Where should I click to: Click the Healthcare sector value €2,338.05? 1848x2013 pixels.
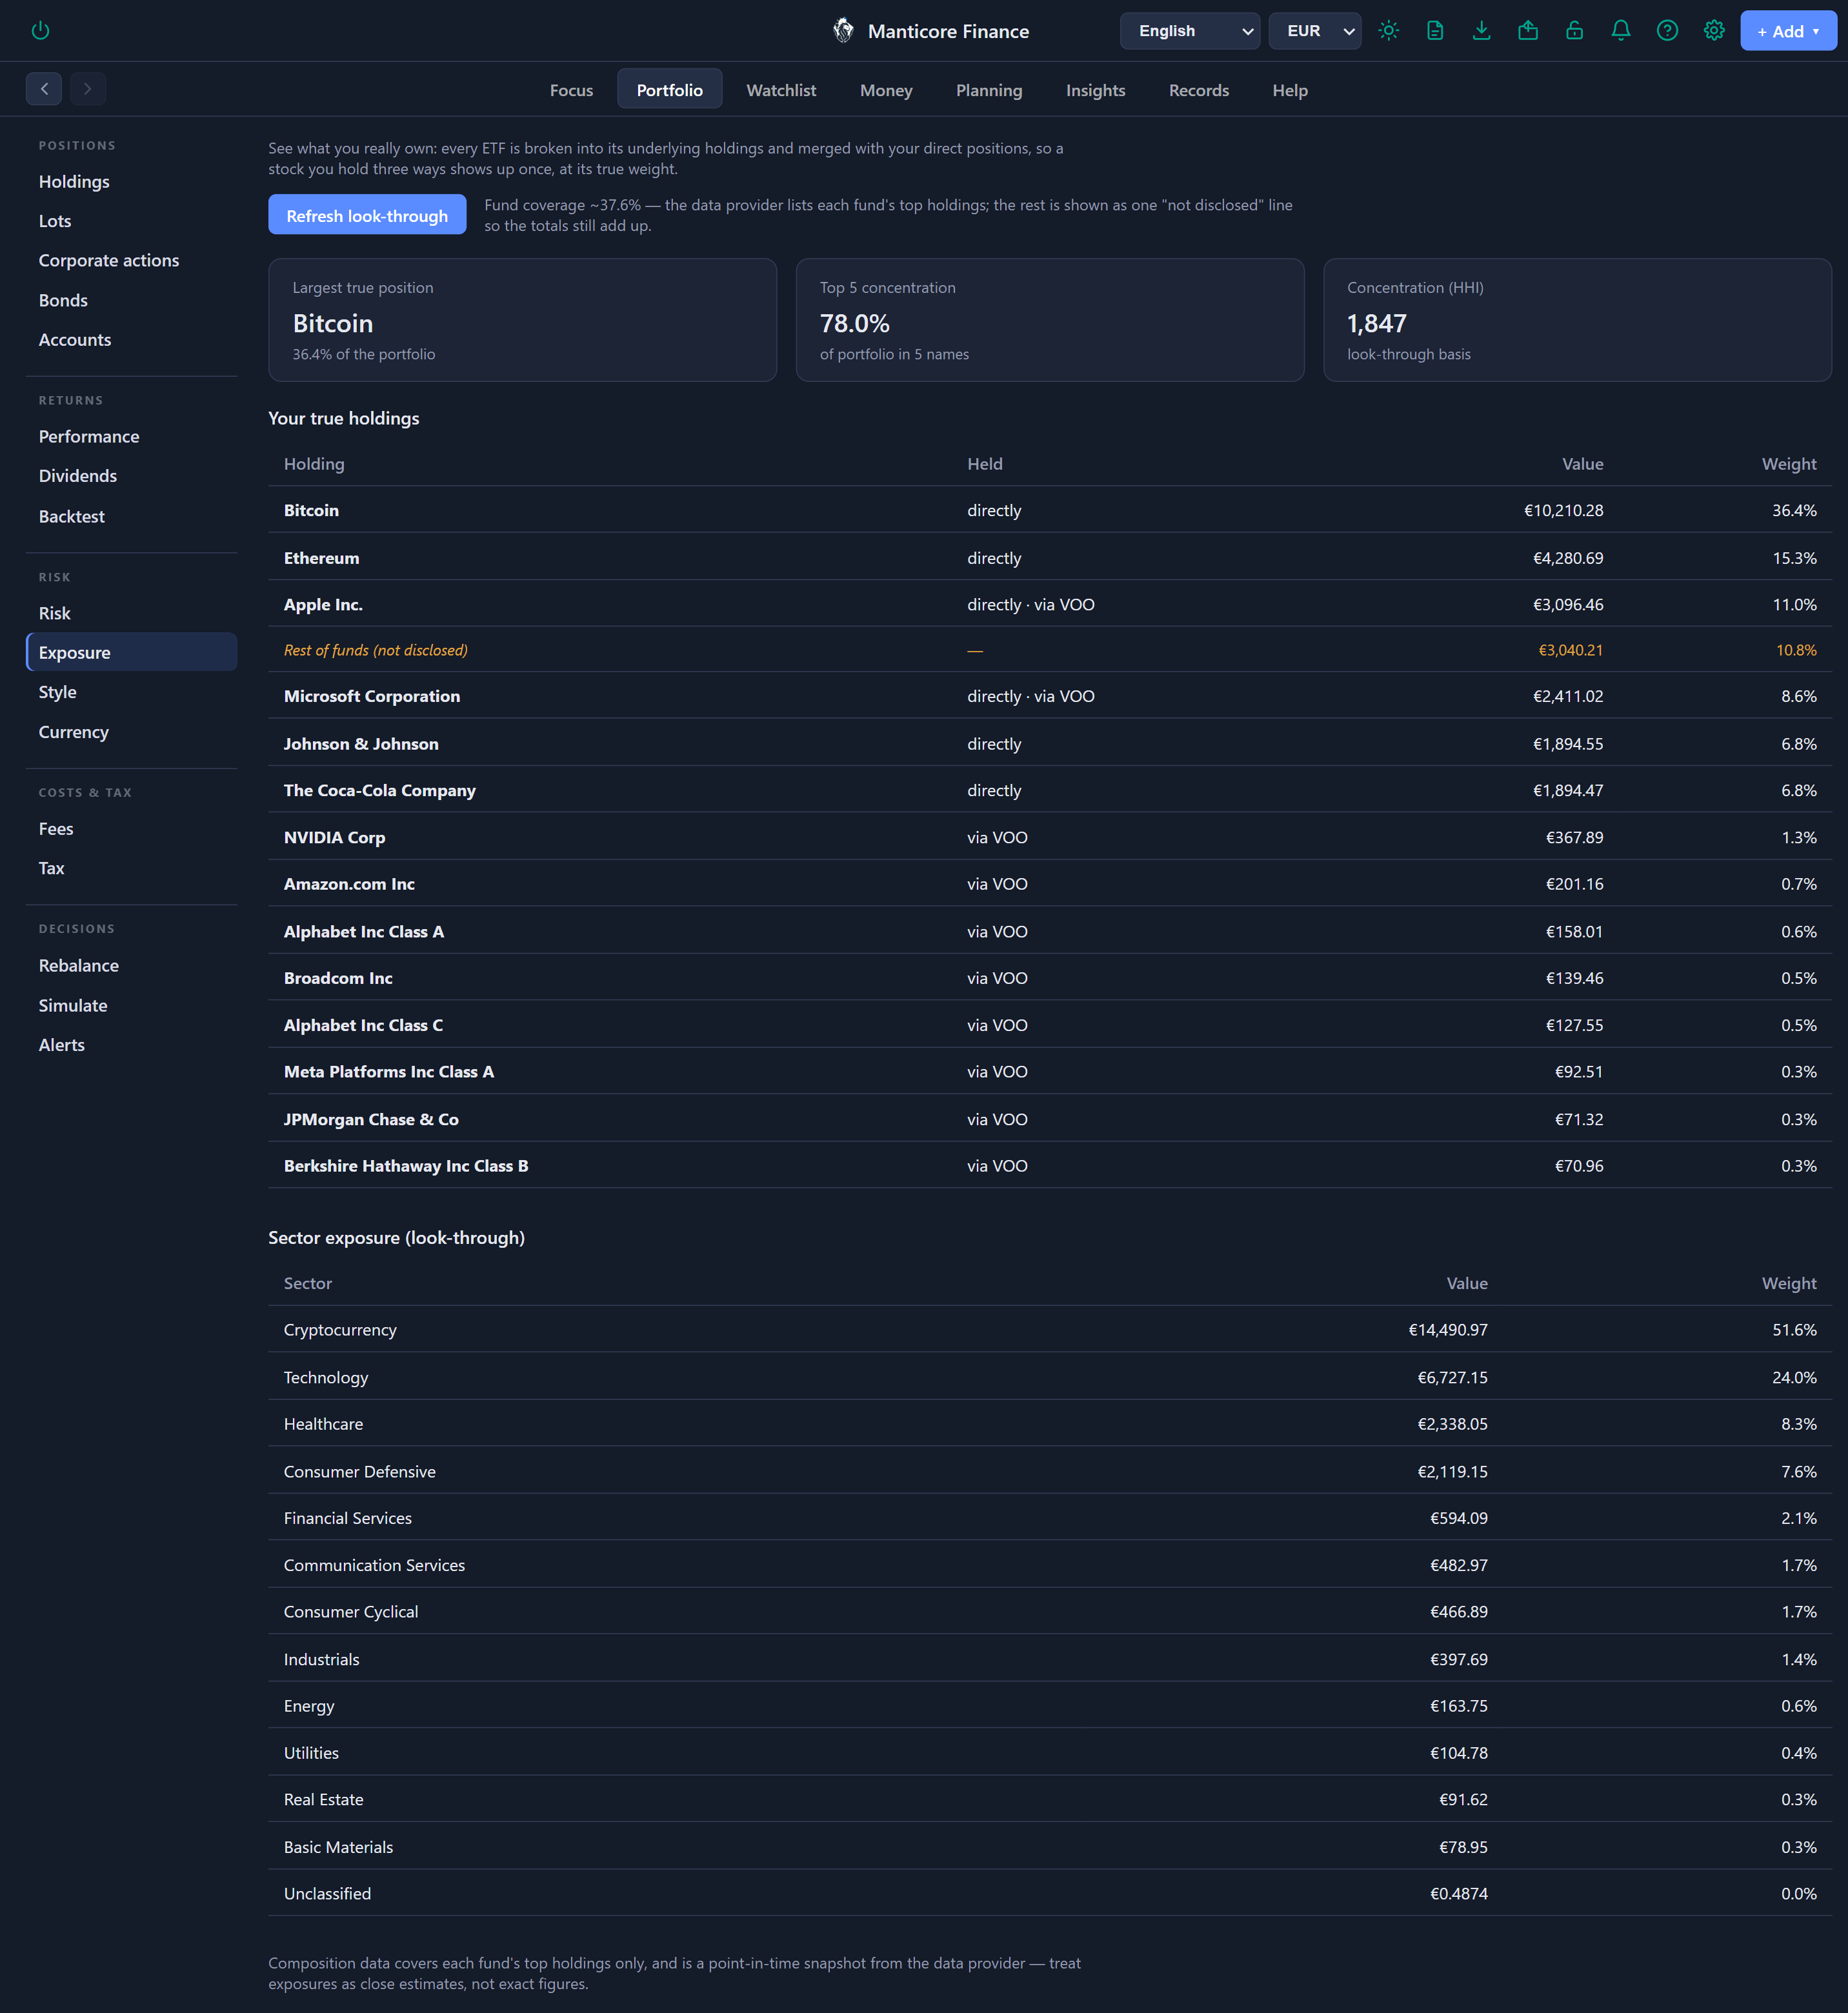pyautogui.click(x=1452, y=1424)
